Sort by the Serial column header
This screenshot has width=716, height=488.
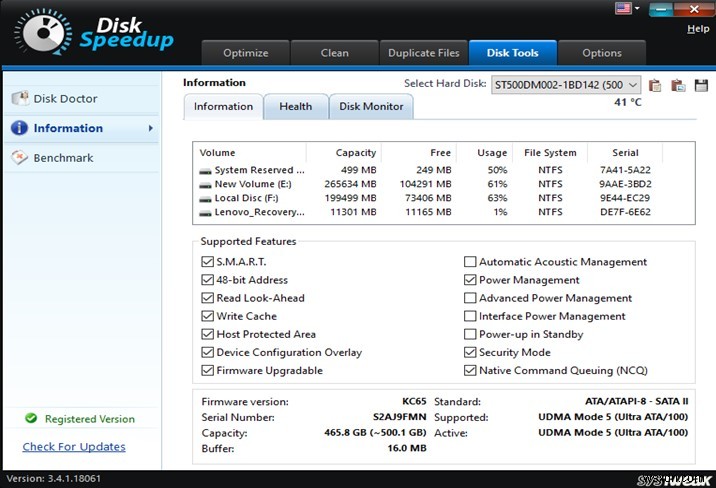625,153
